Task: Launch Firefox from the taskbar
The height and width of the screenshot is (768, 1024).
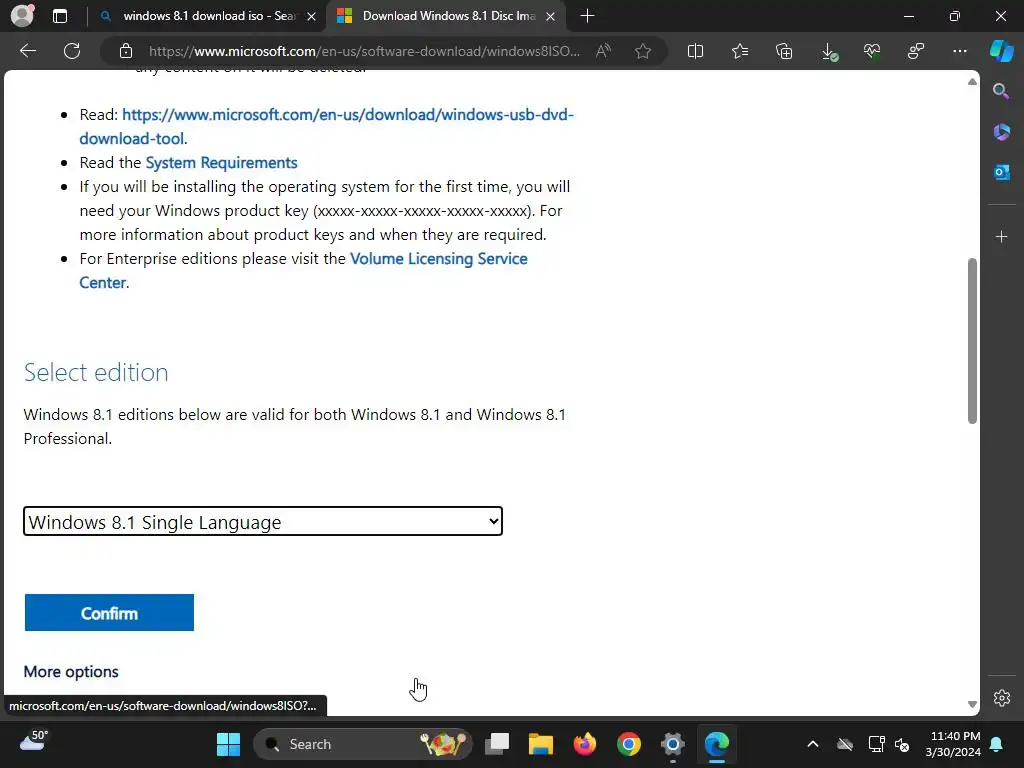Action: [584, 744]
